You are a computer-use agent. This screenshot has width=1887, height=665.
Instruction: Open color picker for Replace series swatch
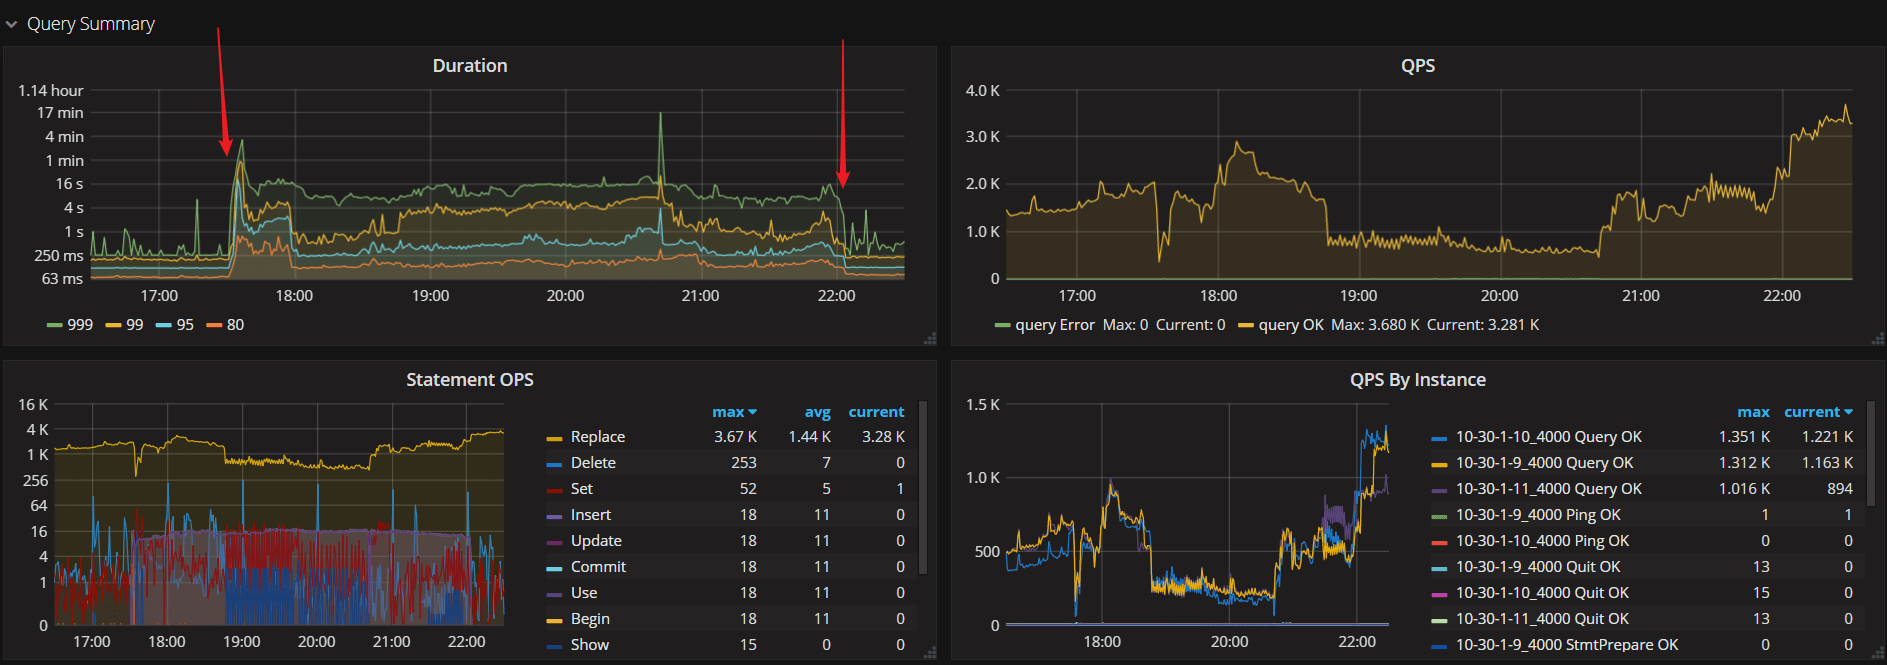tap(554, 438)
